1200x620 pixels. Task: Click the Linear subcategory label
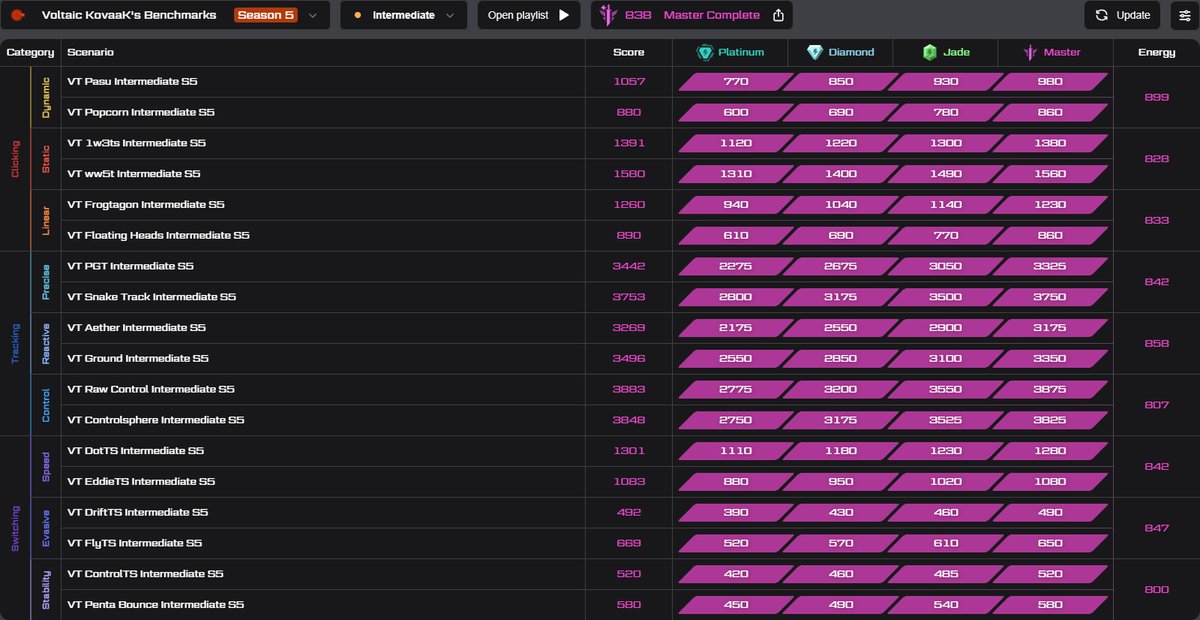click(x=46, y=221)
